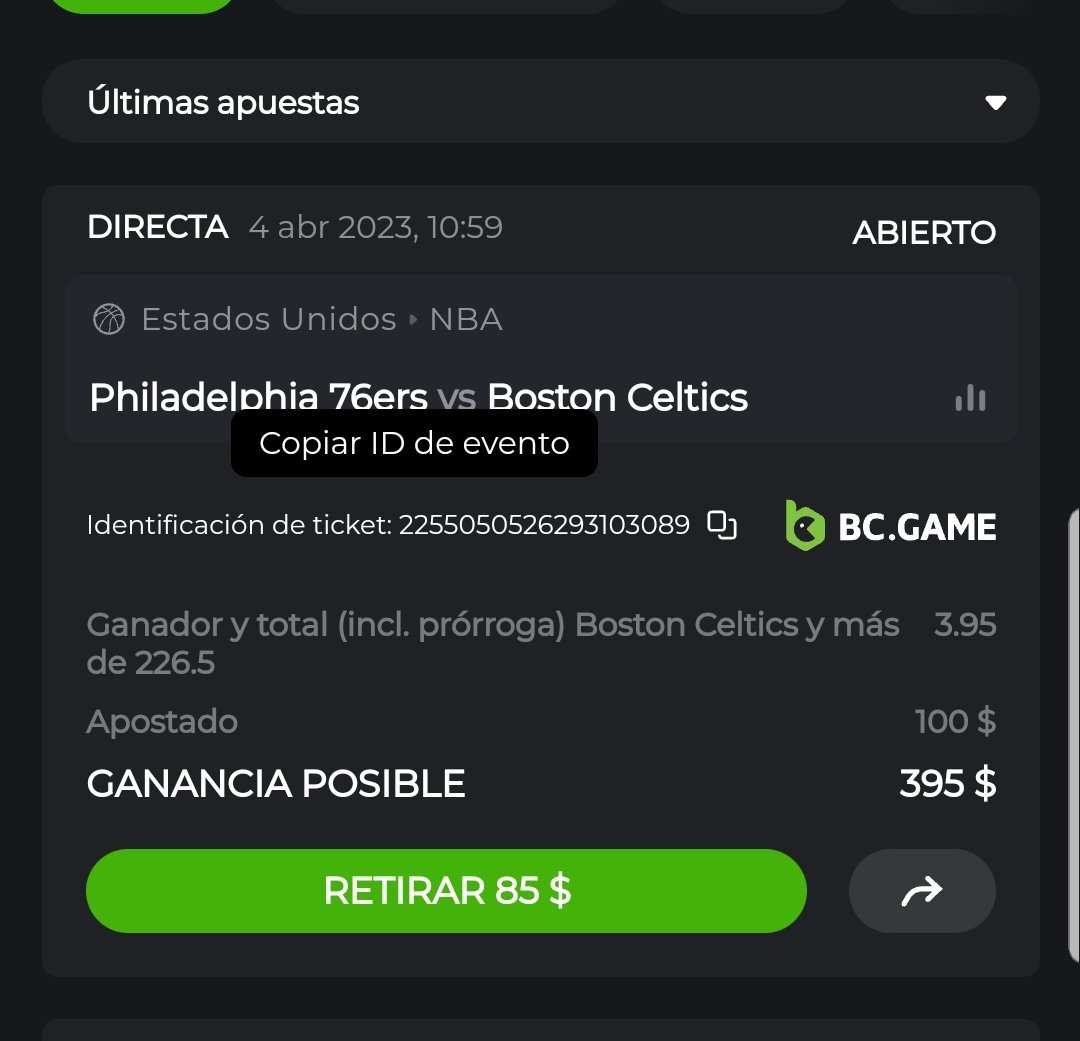Copy the ticket ID using copy icon
The image size is (1080, 1041).
(x=722, y=525)
